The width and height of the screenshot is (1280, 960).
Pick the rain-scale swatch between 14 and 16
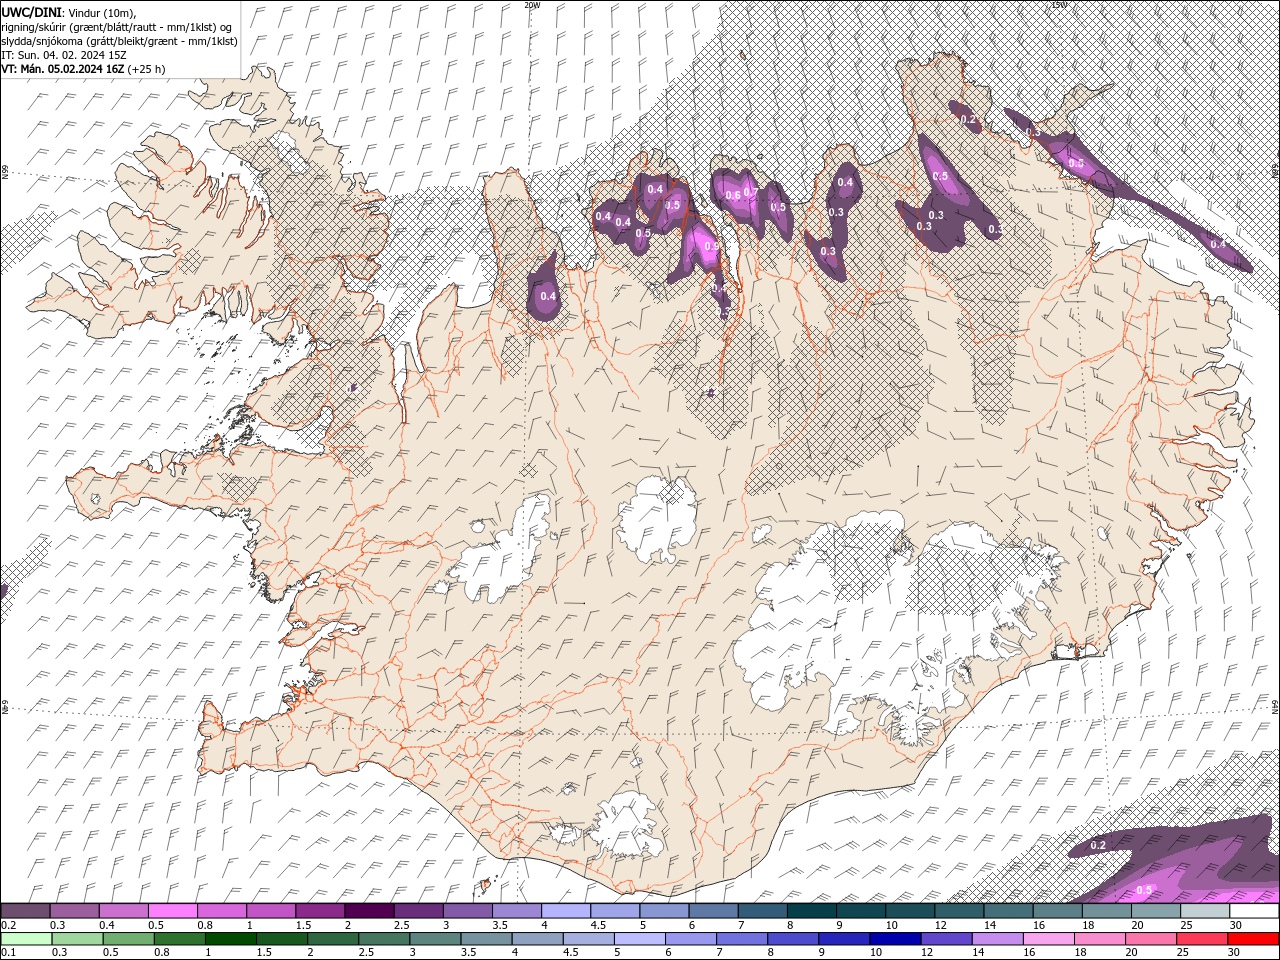(x=998, y=939)
